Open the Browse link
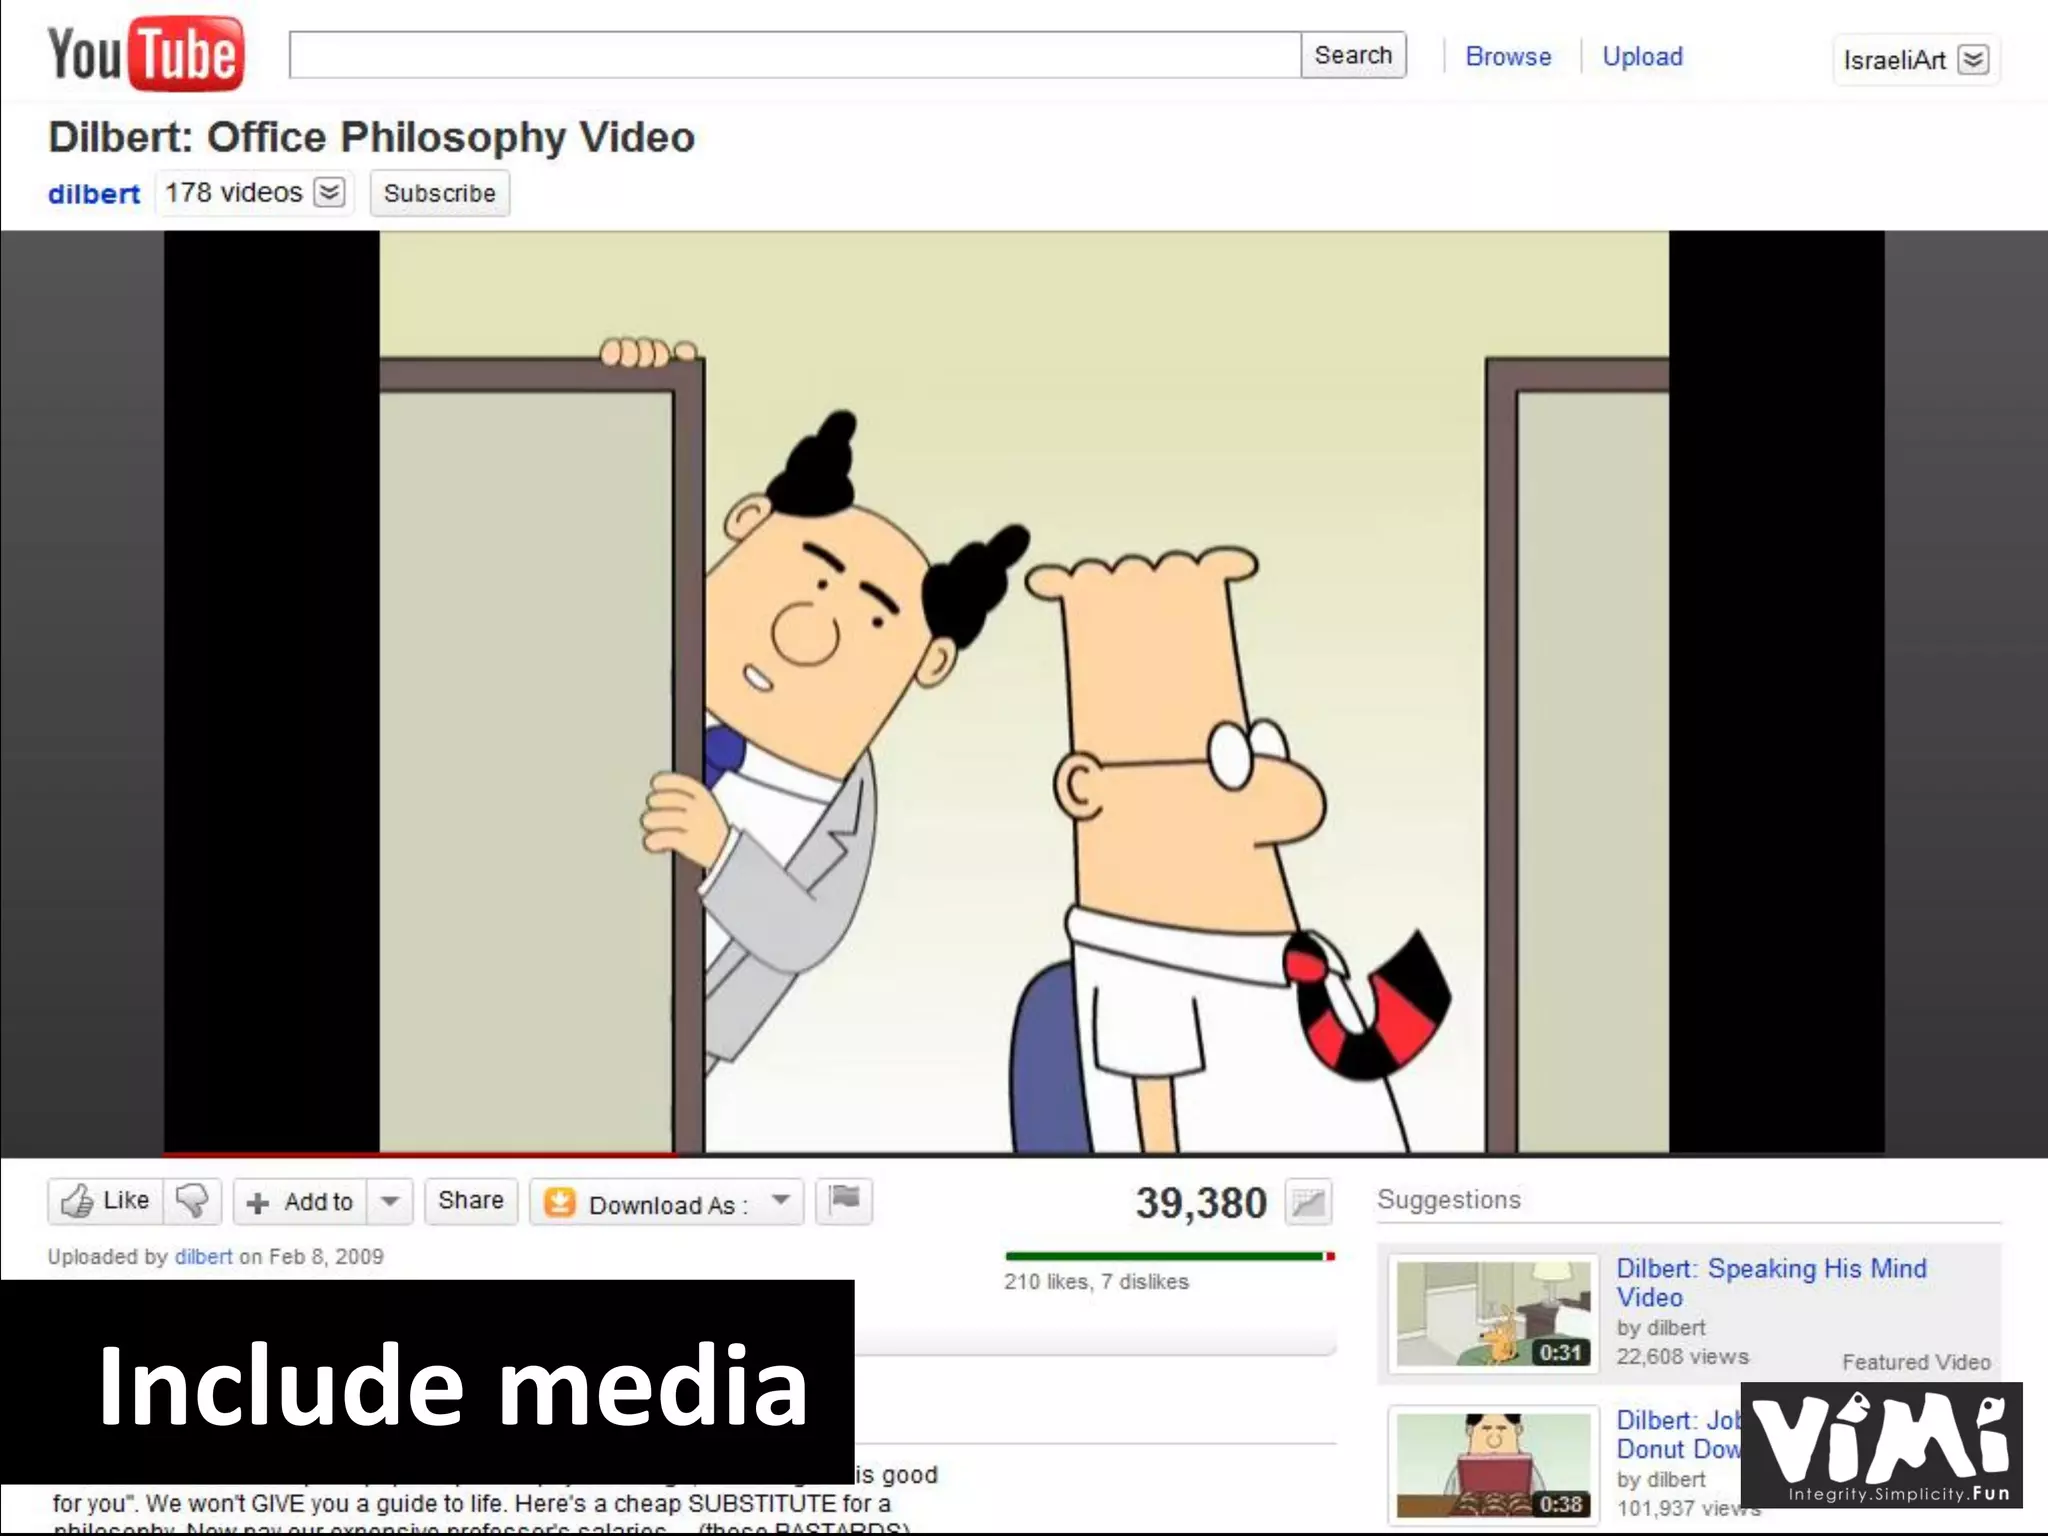This screenshot has height=1536, width=2048. (1508, 56)
